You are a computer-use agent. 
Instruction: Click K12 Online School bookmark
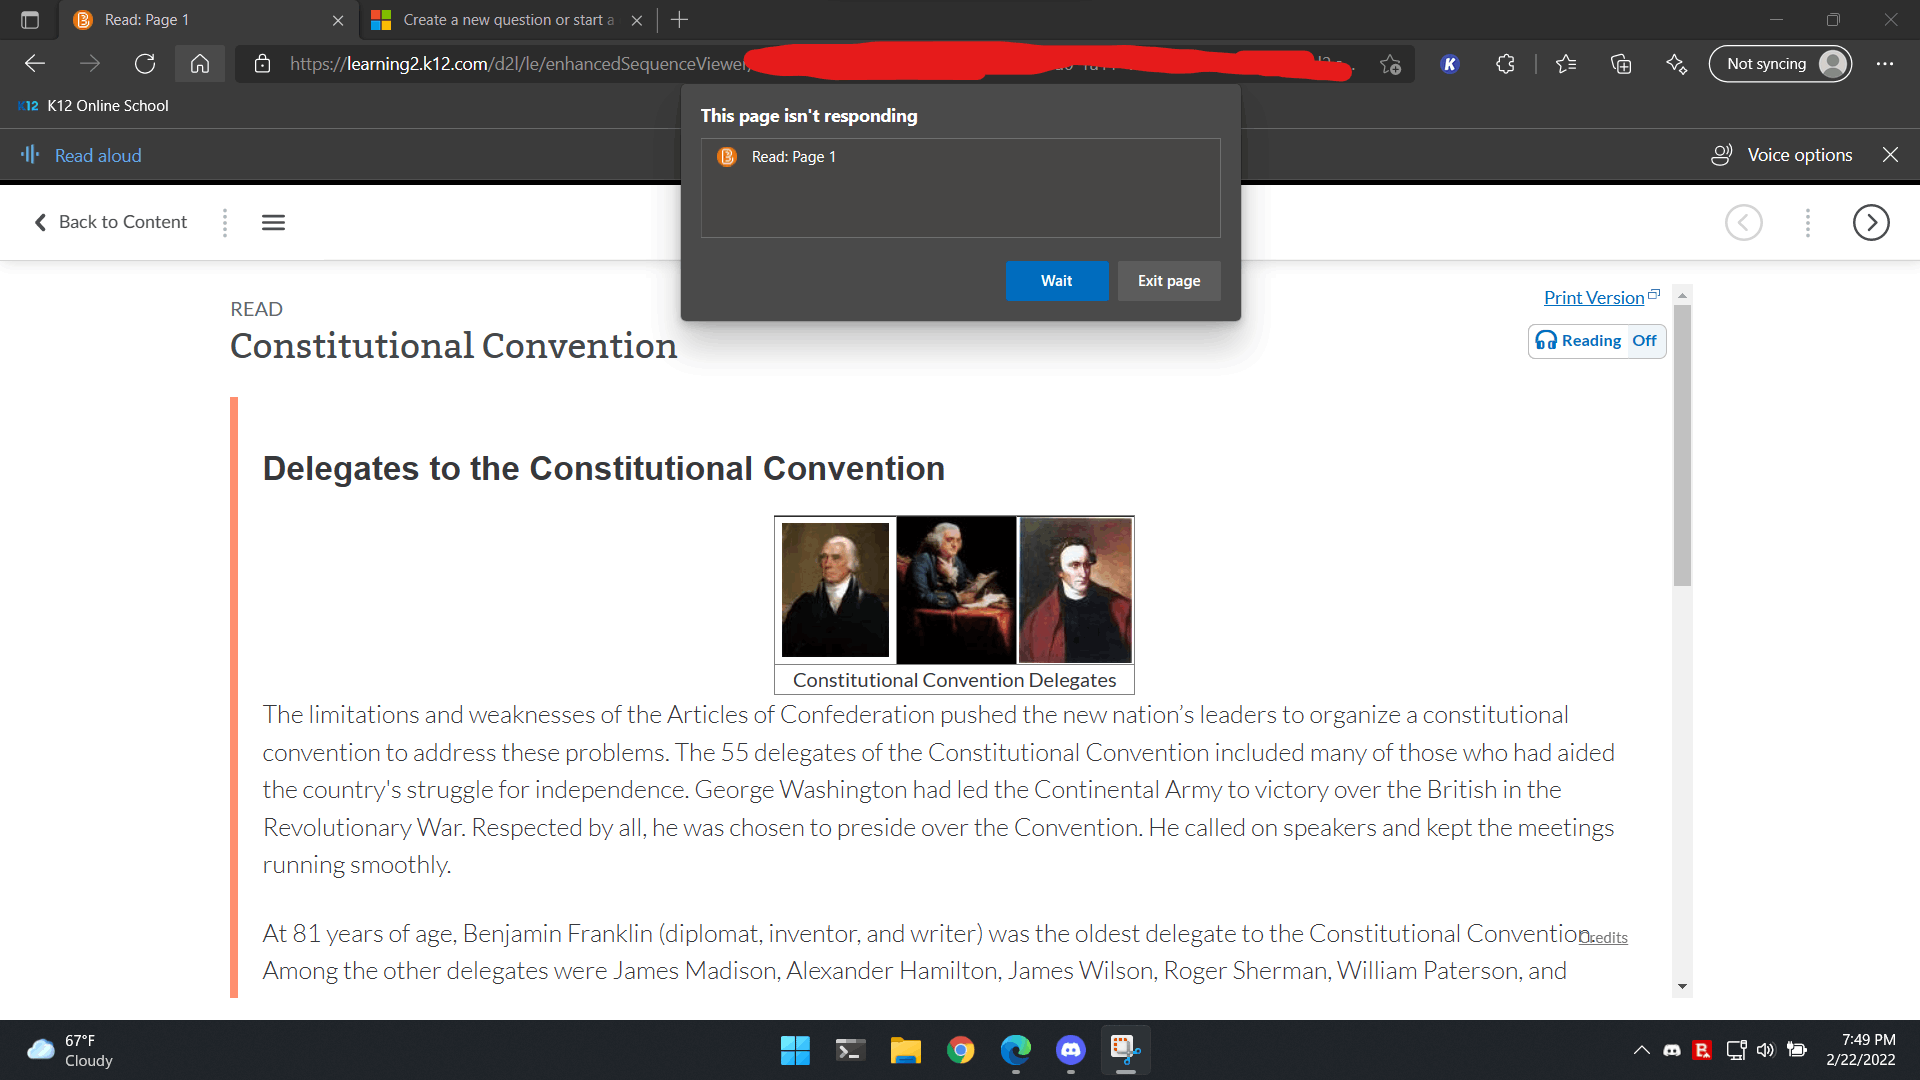click(x=94, y=106)
